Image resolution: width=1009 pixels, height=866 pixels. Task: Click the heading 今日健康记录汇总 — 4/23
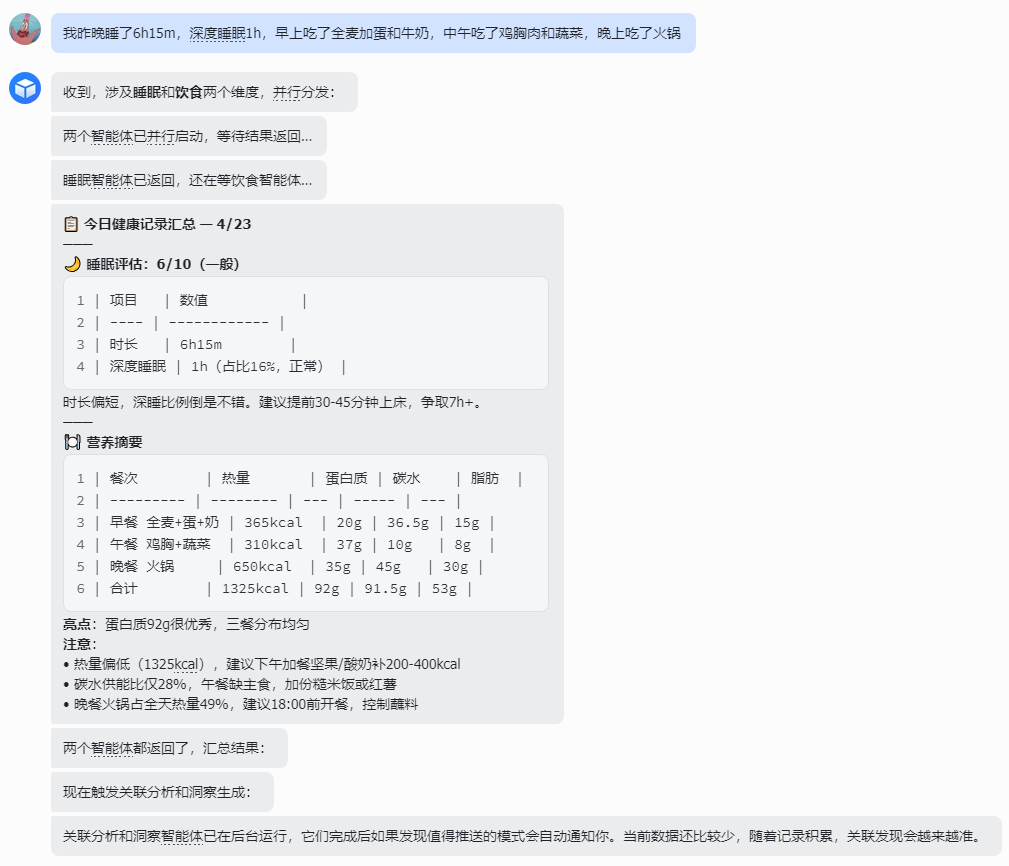click(x=167, y=224)
